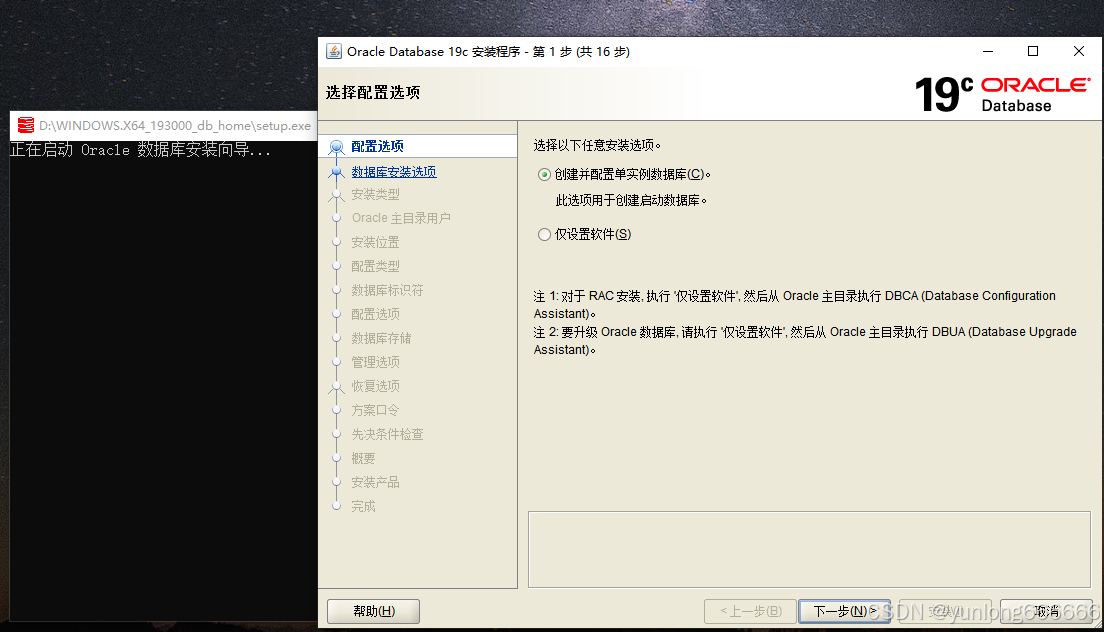The height and width of the screenshot is (632, 1104).
Task: Click the 管理选项 step
Action: [375, 362]
